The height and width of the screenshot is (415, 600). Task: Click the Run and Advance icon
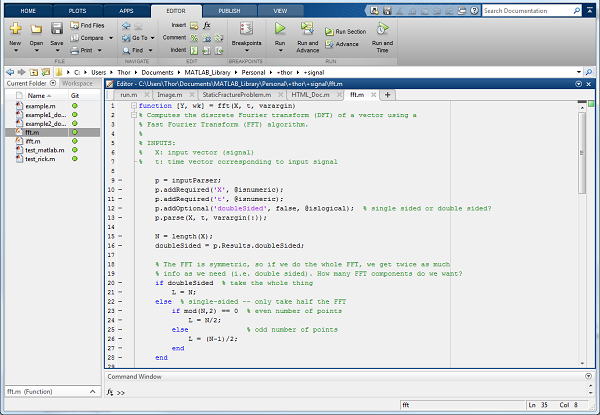(307, 29)
